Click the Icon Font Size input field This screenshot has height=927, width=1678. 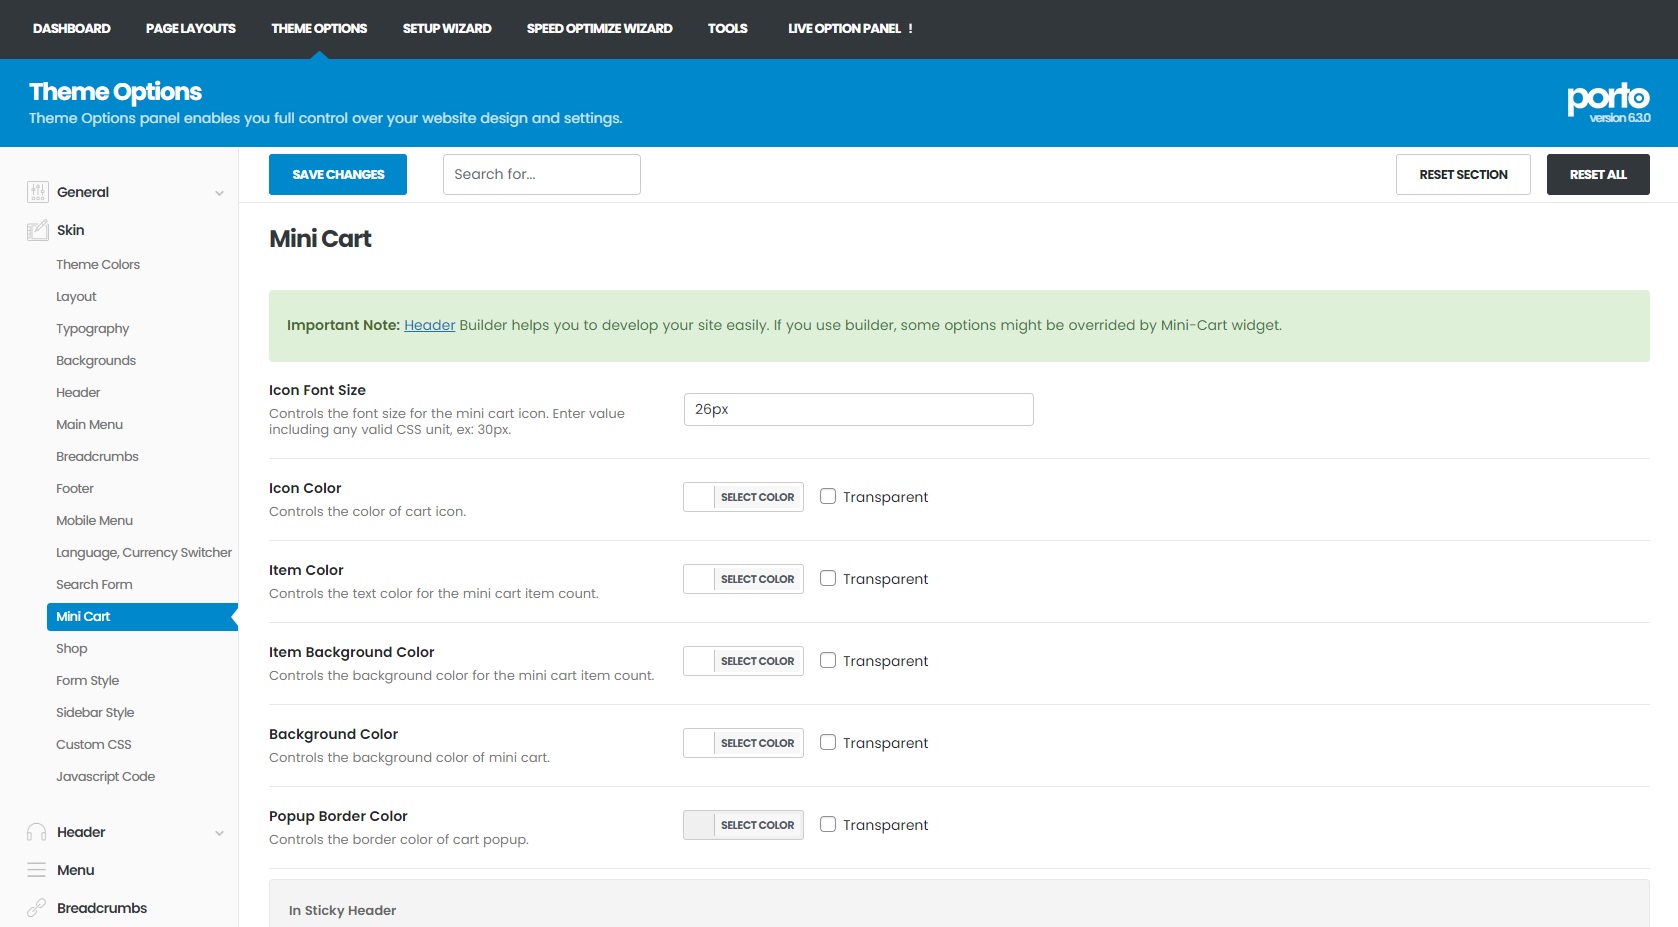tap(858, 409)
